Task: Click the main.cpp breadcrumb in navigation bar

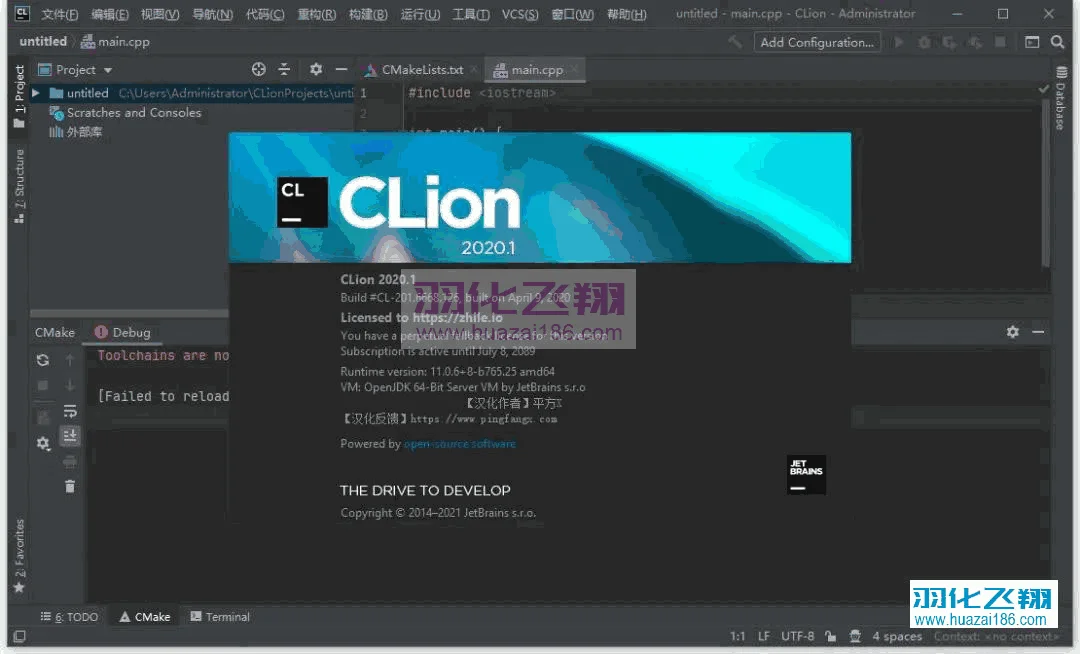Action: tap(115, 41)
